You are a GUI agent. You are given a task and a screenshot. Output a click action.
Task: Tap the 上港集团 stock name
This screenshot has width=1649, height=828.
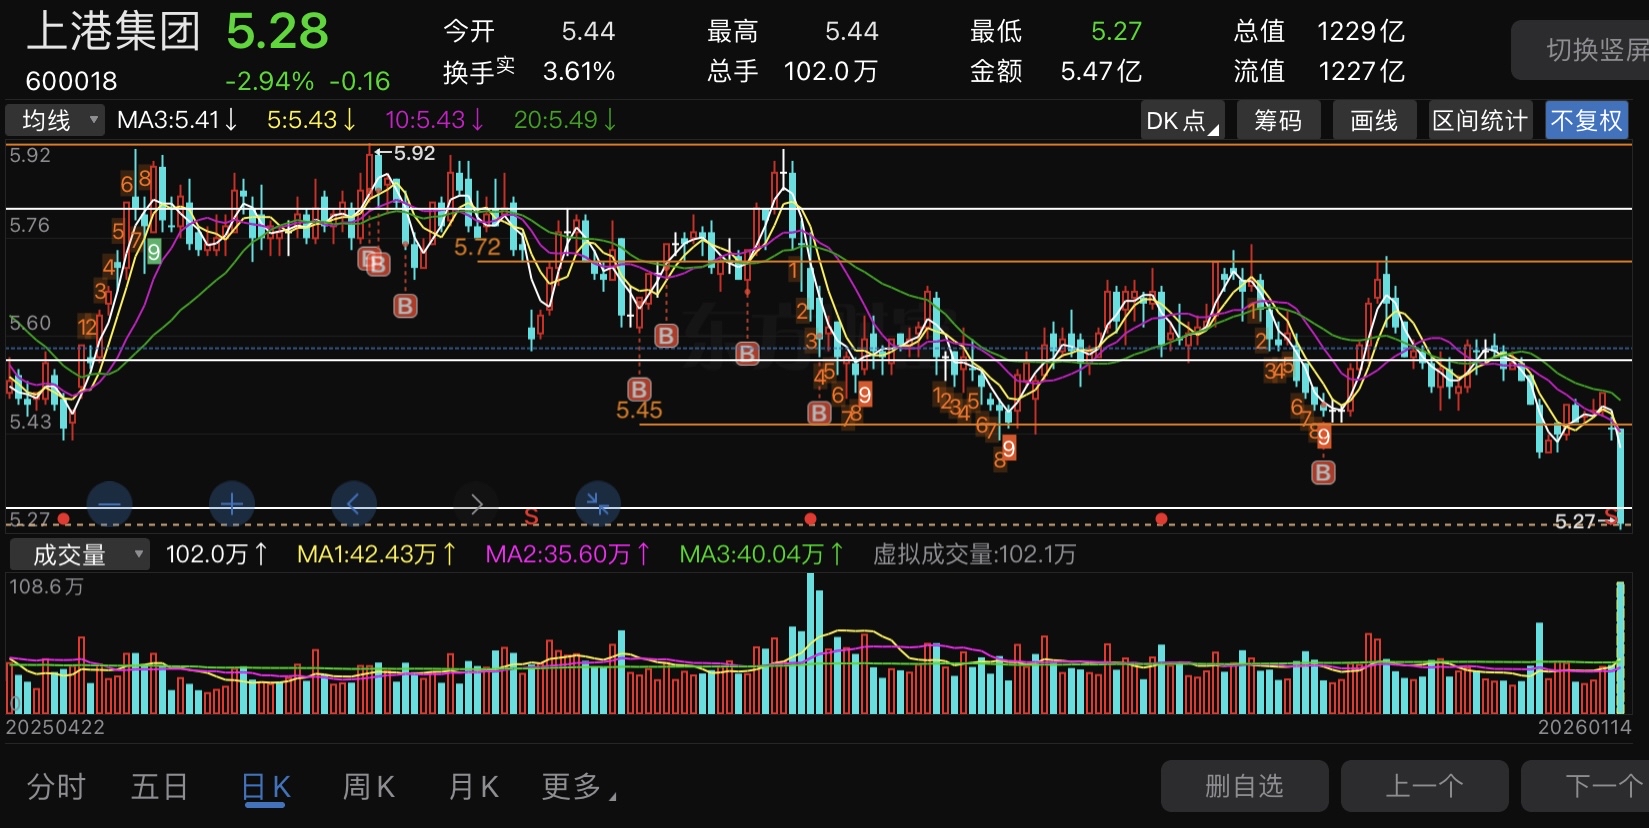click(x=113, y=31)
